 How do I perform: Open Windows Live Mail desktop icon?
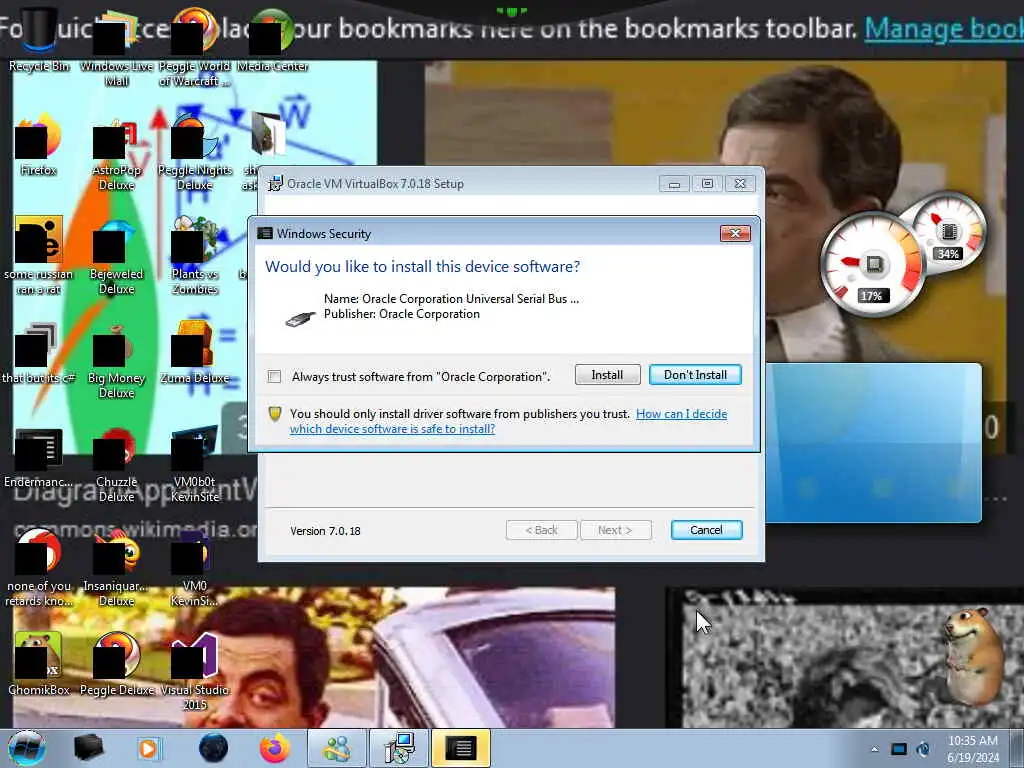(116, 46)
